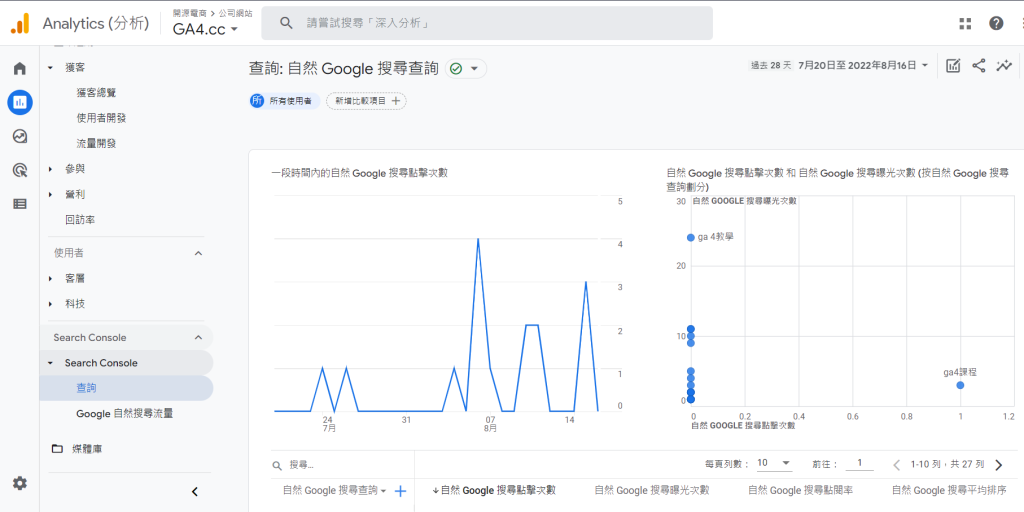Select the Reports bar-chart icon
This screenshot has width=1024, height=512.
point(20,103)
